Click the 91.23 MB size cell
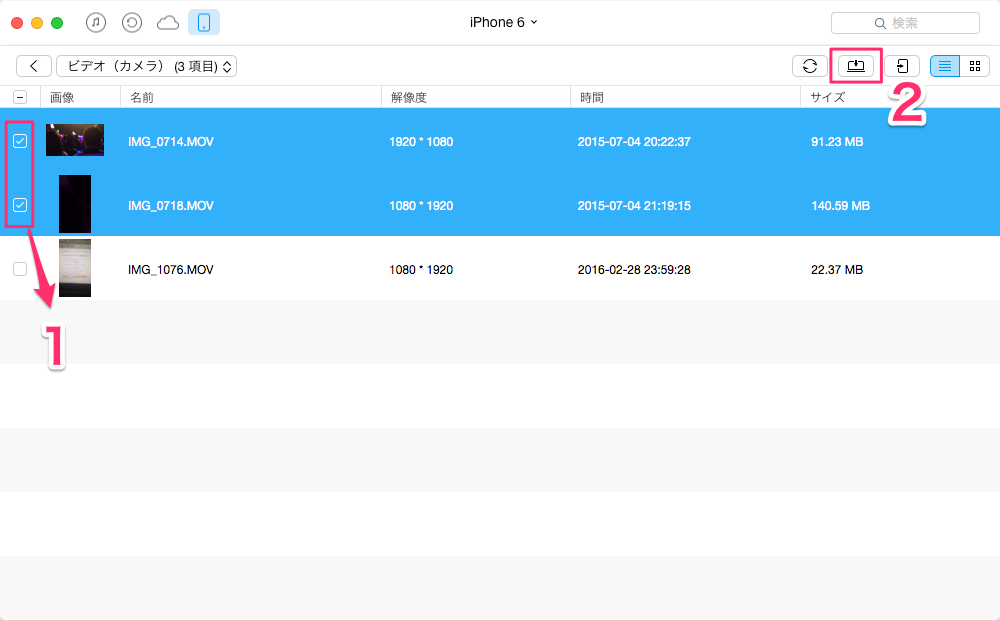The height and width of the screenshot is (620, 1000). (837, 142)
